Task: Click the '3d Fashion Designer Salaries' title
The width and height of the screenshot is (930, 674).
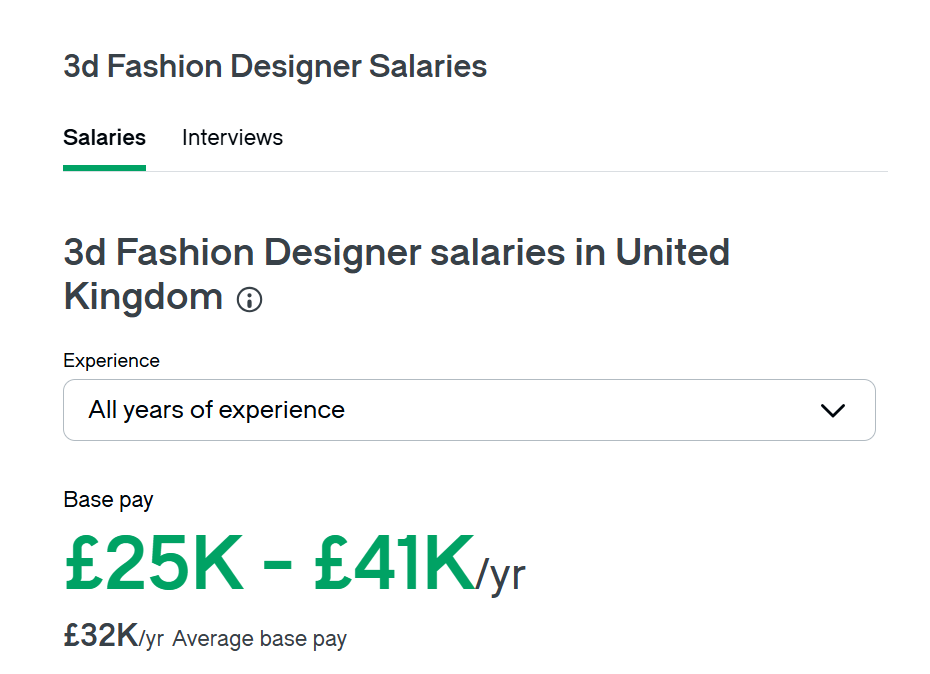Action: 275,66
